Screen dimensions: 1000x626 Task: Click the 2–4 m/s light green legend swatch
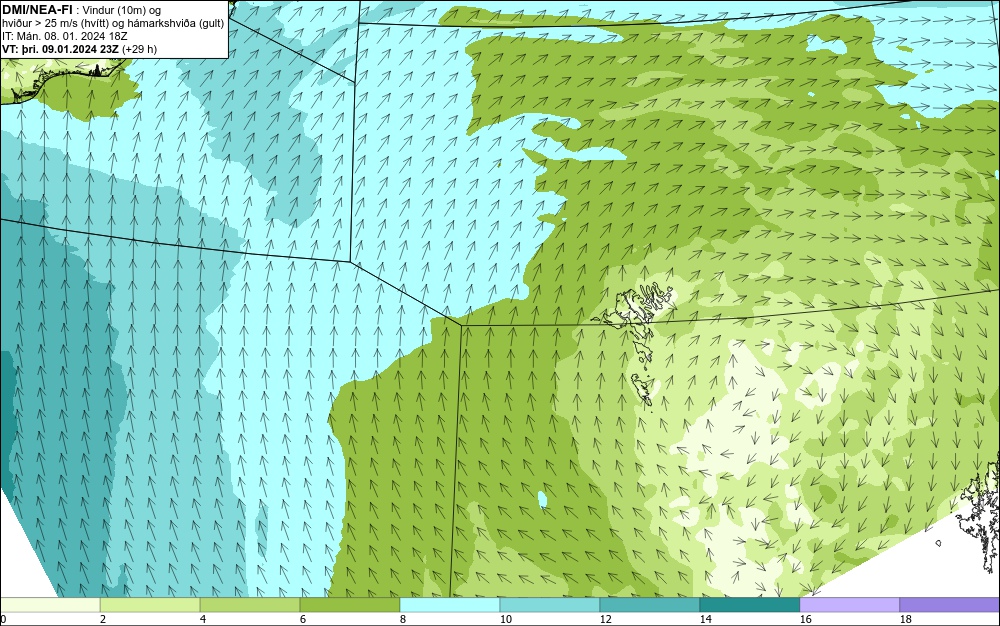coord(150,605)
